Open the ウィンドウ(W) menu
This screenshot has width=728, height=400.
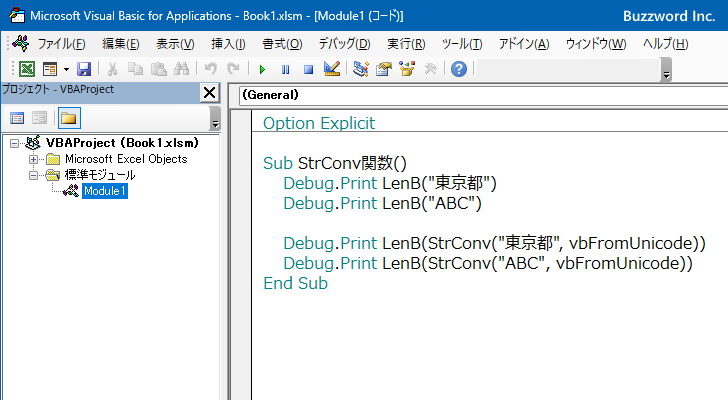click(x=596, y=44)
